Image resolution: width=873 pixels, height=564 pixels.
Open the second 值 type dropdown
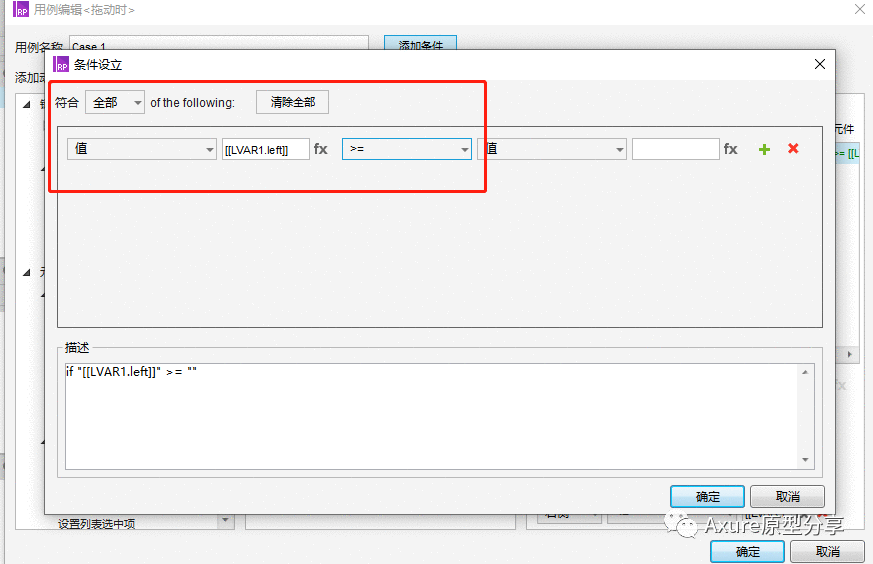[552, 149]
